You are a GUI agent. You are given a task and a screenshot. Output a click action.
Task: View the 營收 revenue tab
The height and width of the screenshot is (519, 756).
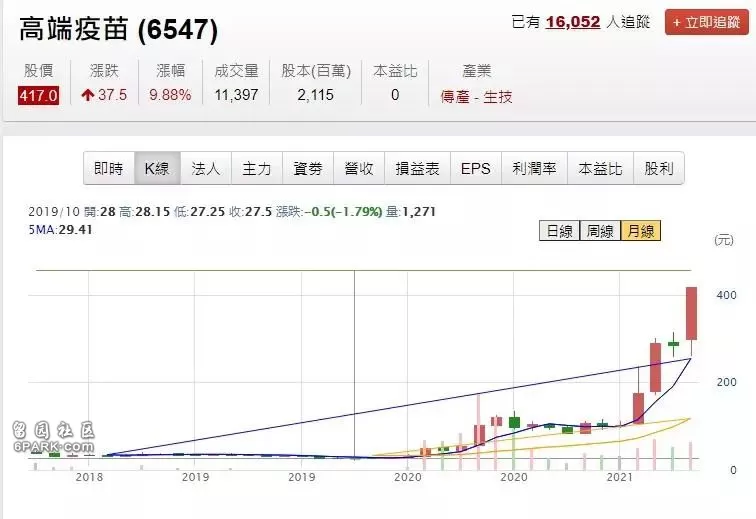359,168
